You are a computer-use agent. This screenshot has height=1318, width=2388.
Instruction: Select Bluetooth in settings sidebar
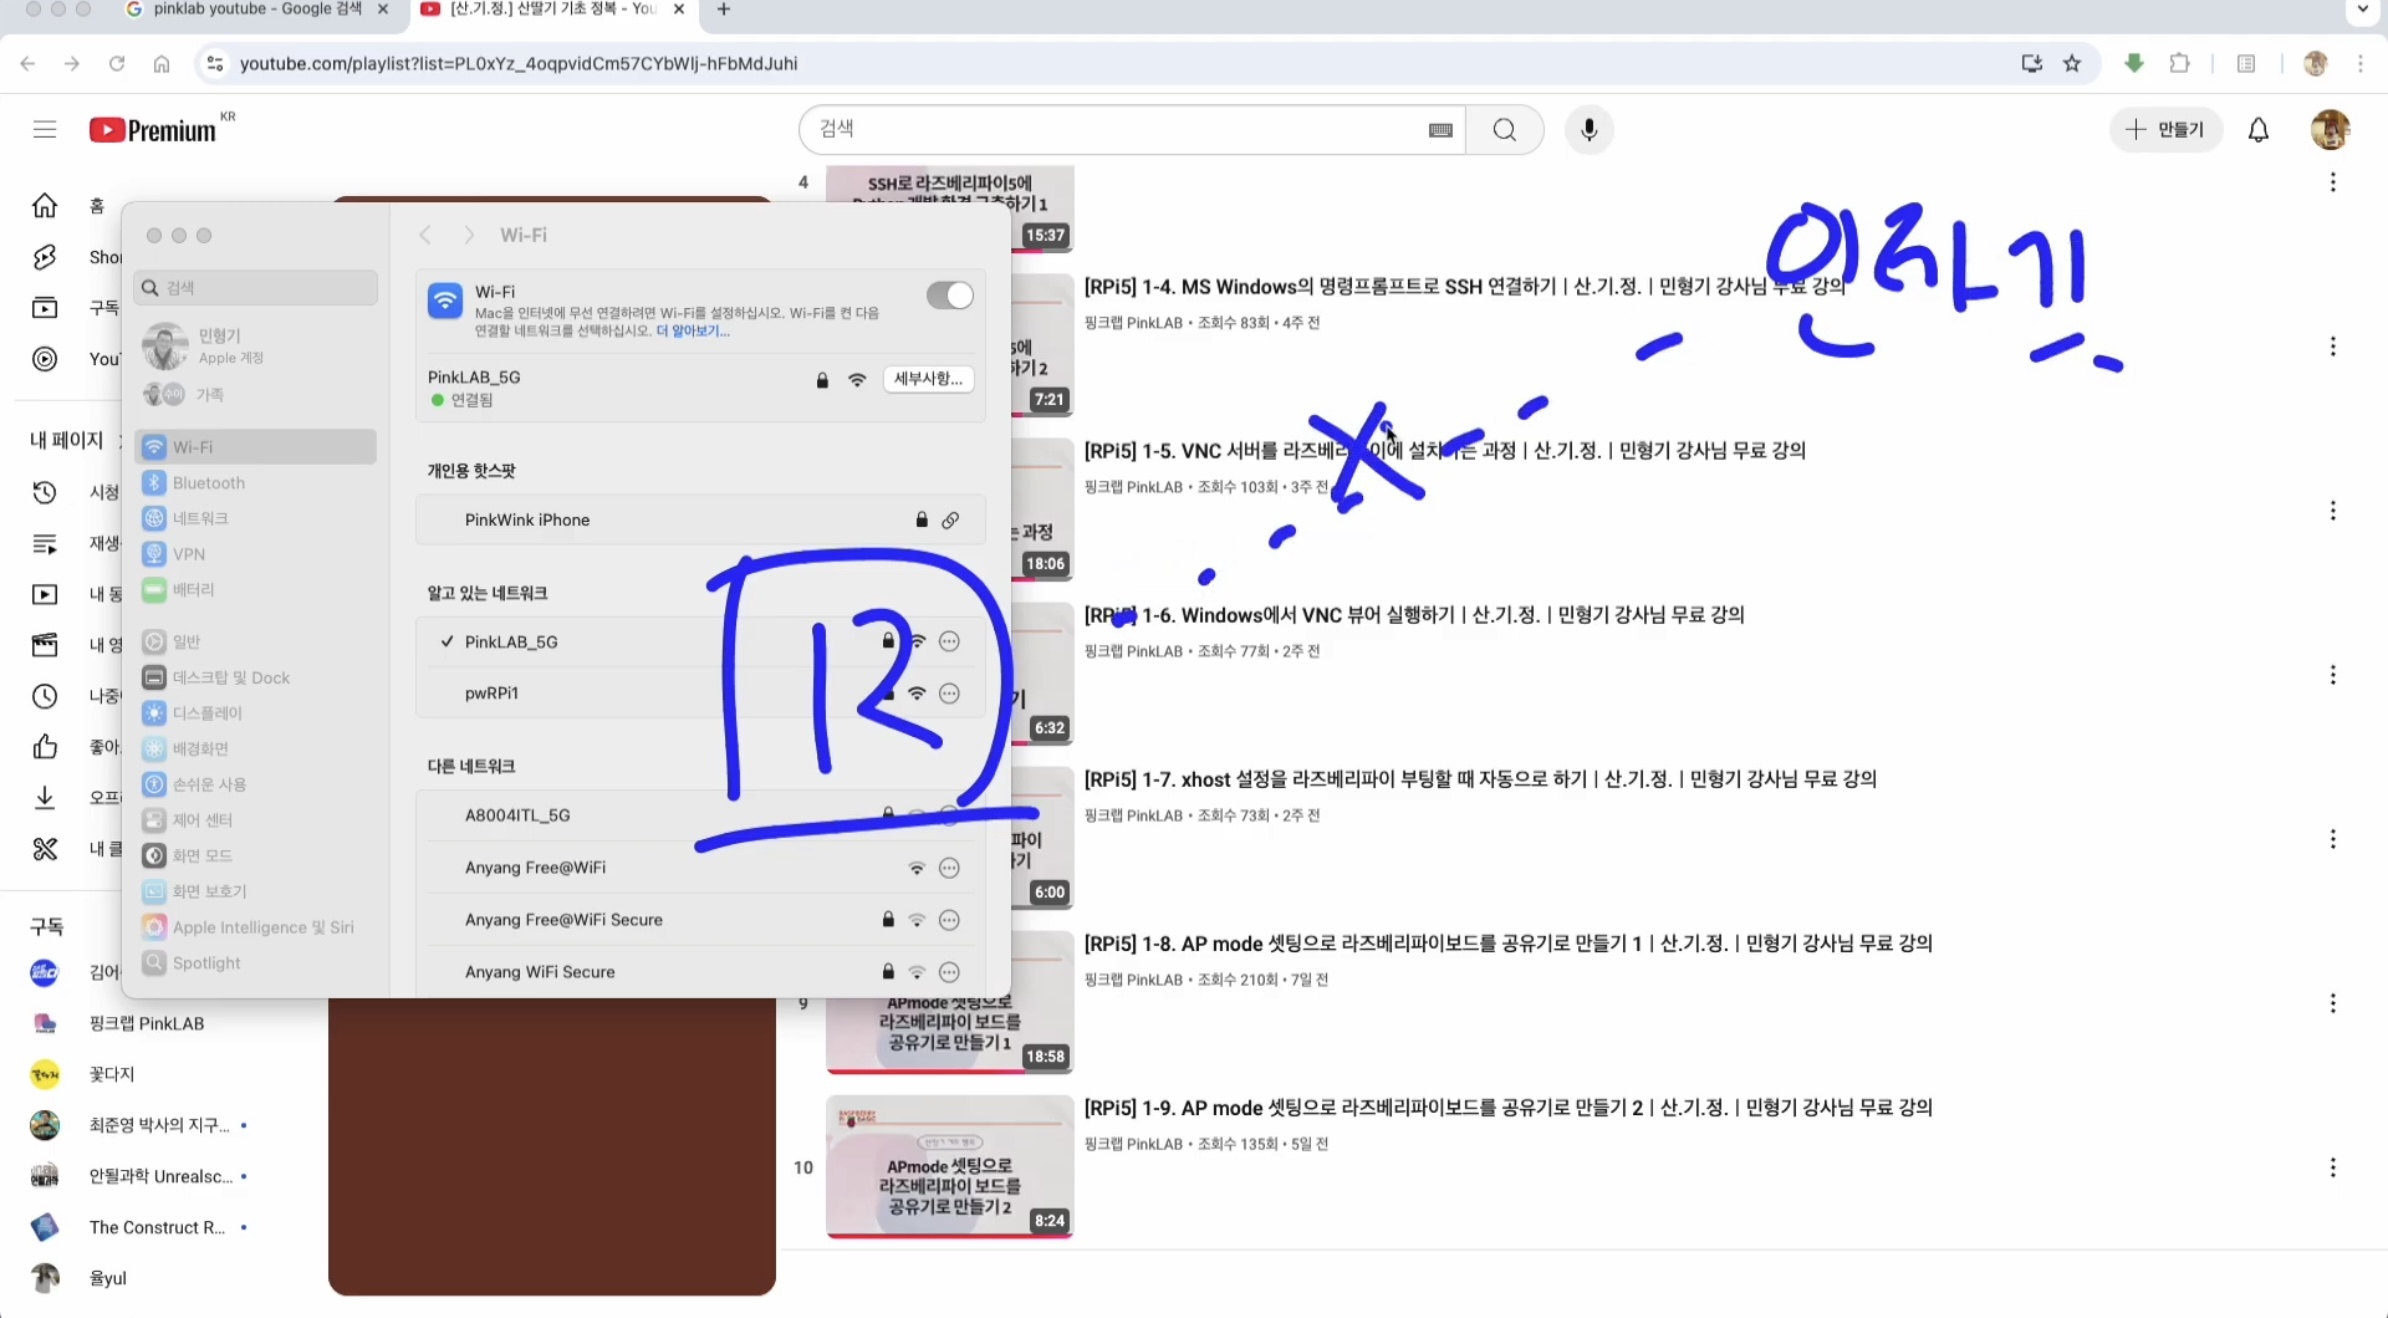pos(208,483)
